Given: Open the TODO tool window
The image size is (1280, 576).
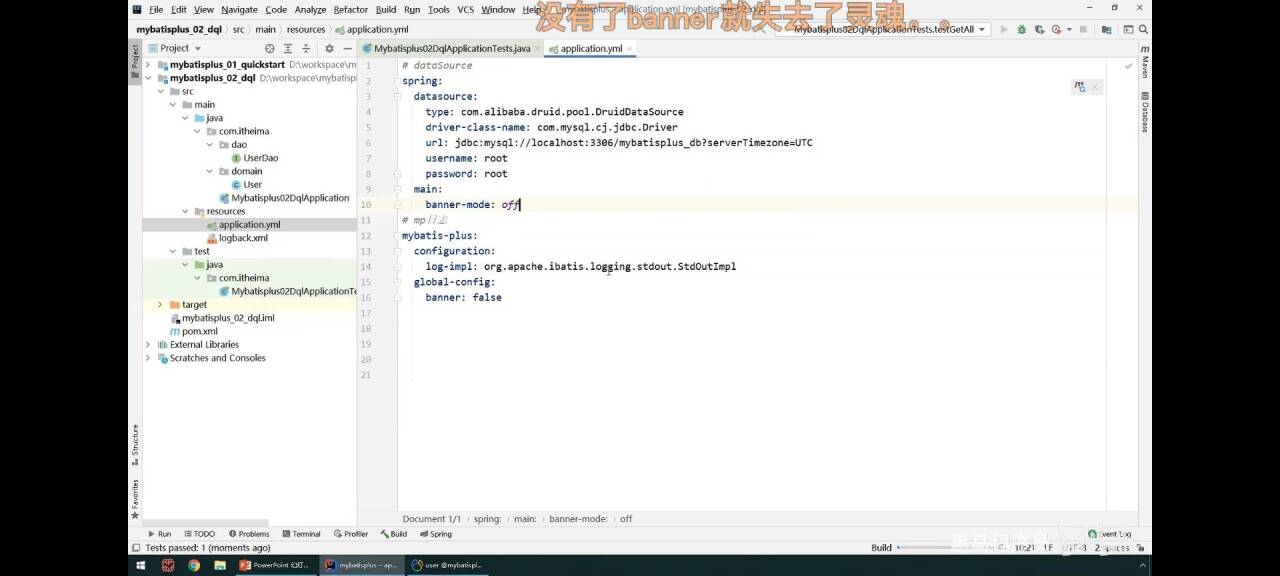Looking at the screenshot, I should 199,534.
